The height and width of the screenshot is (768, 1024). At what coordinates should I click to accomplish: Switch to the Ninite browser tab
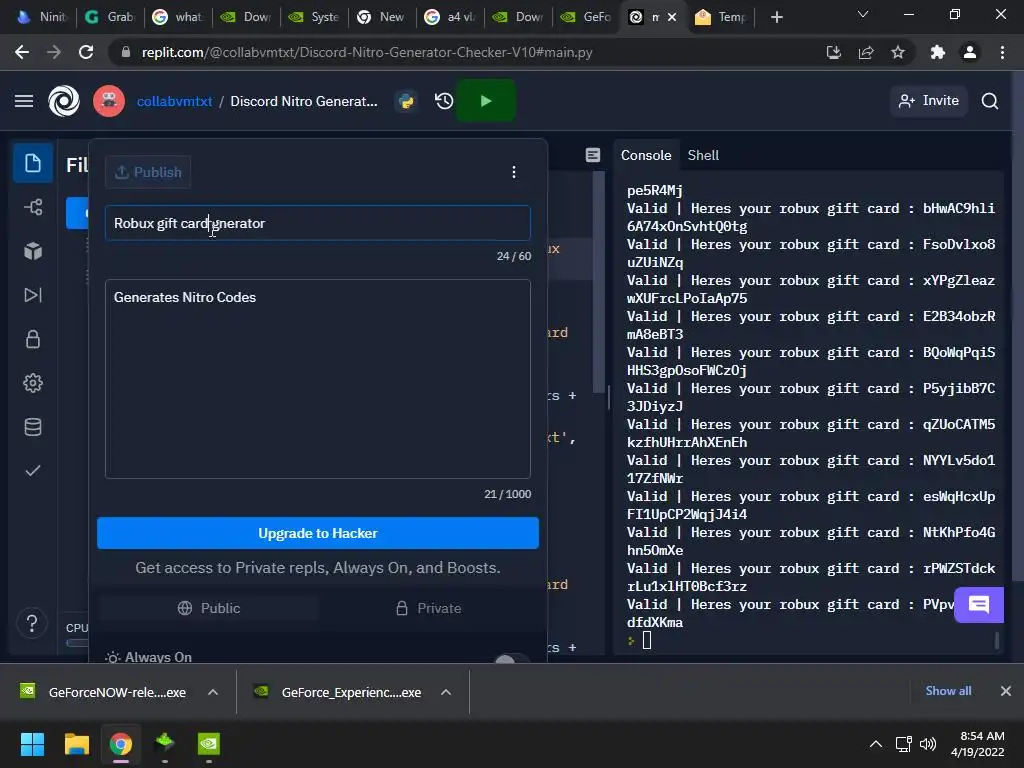click(x=40, y=17)
